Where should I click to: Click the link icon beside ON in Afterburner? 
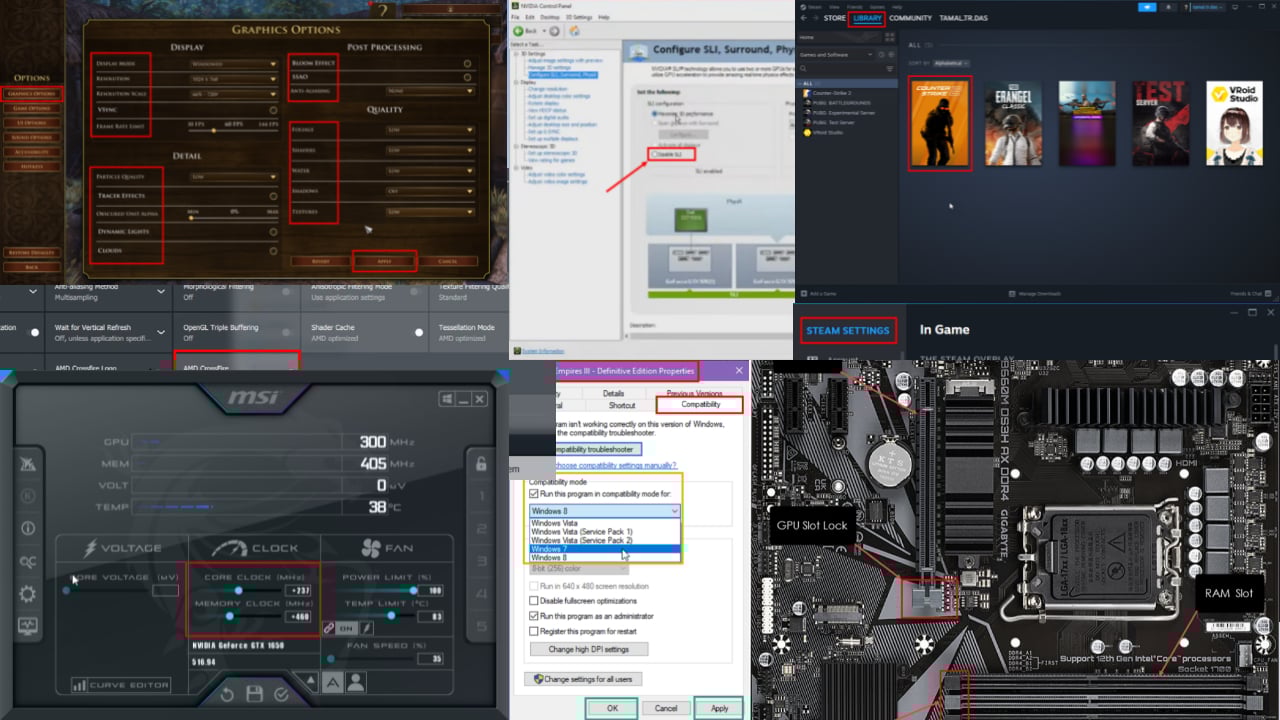[x=329, y=628]
